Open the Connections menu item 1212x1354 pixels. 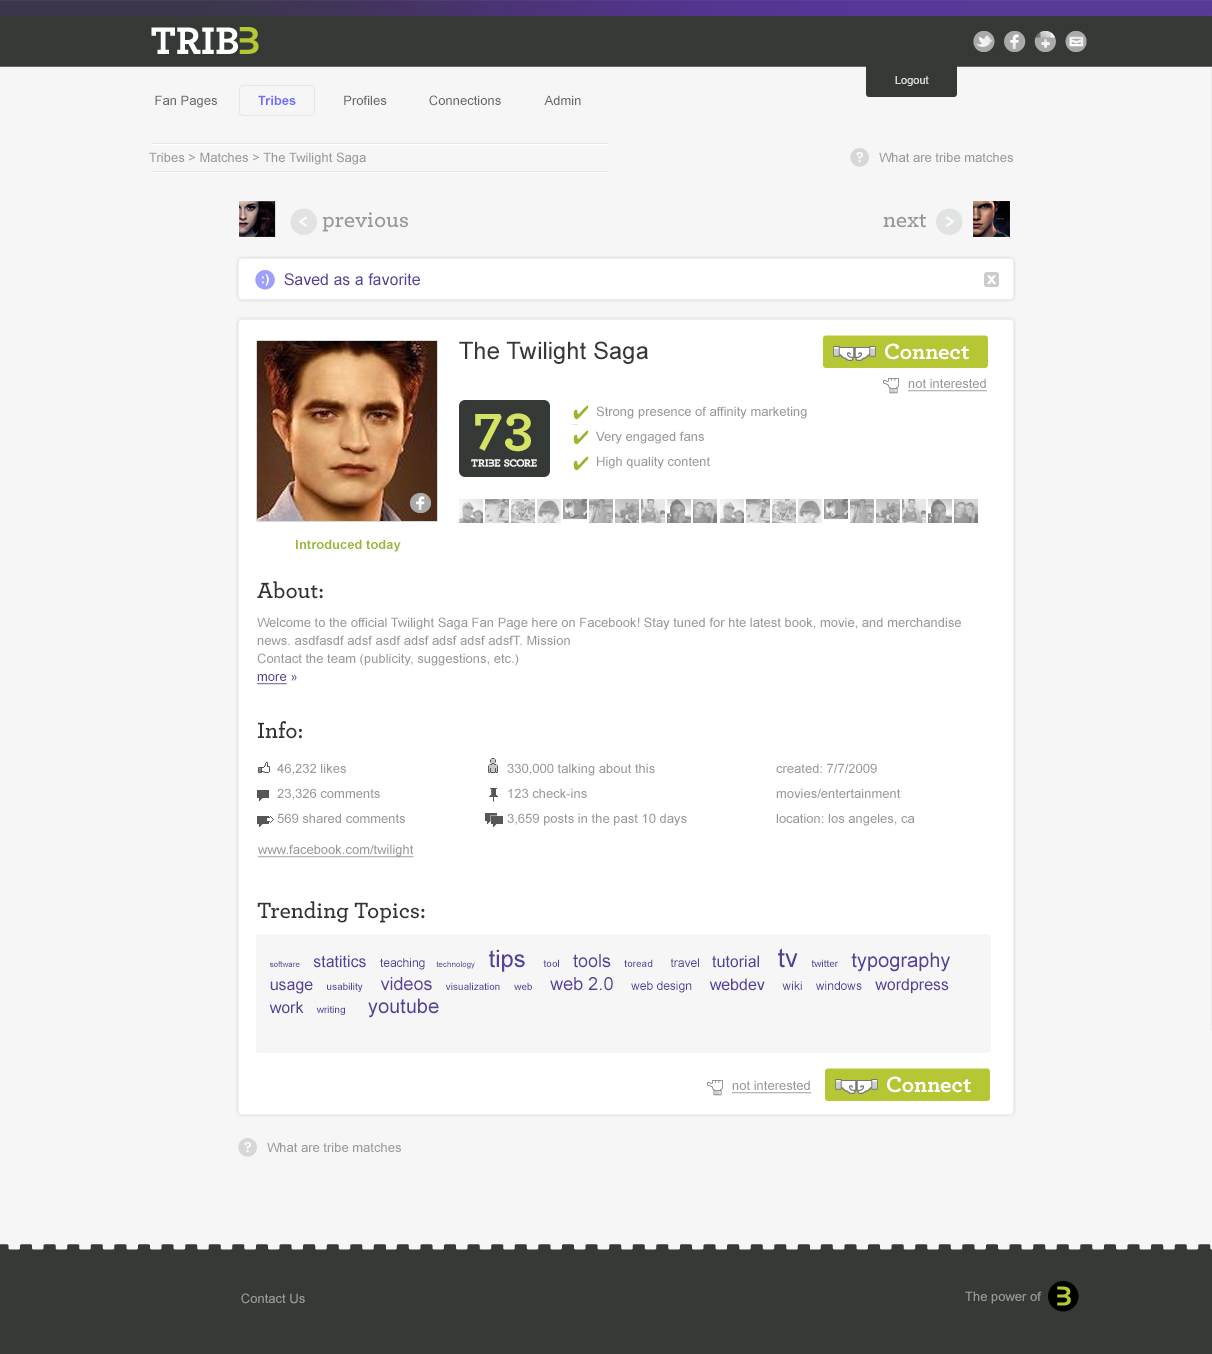[x=465, y=100]
